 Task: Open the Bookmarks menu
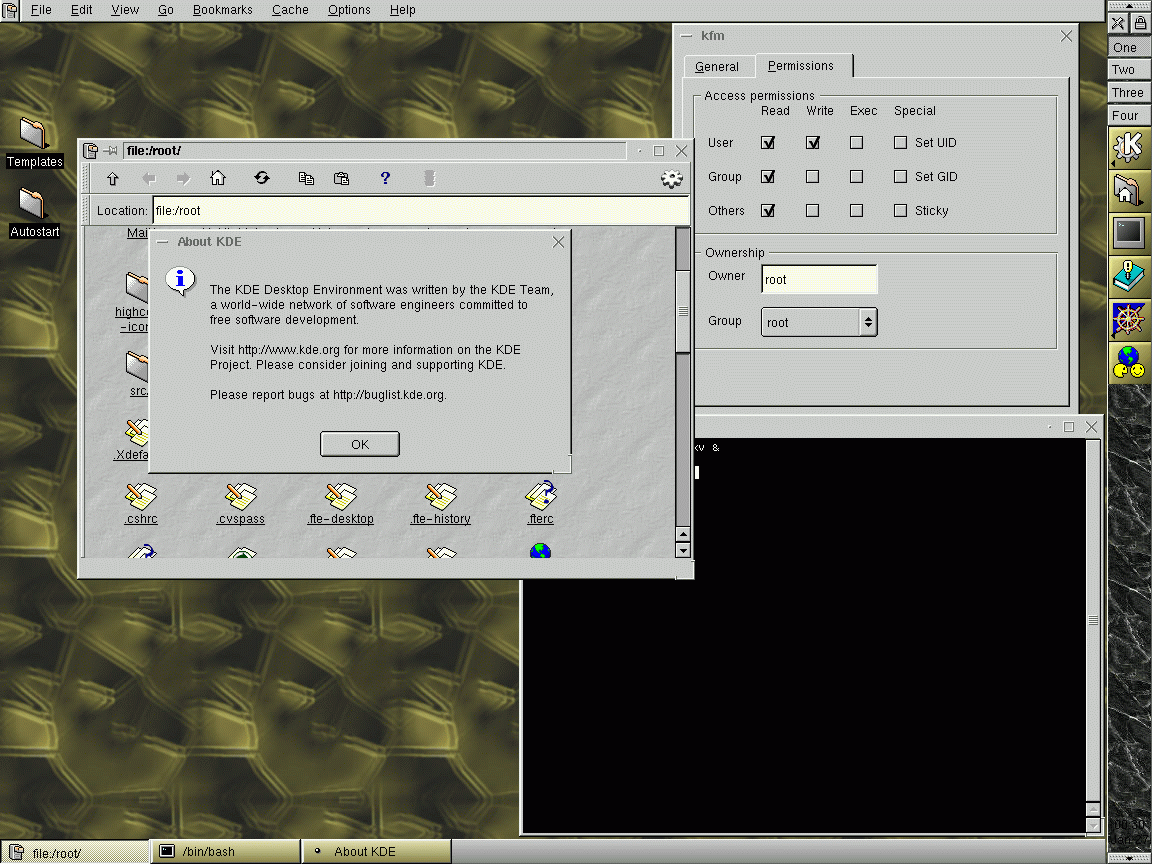[x=223, y=10]
